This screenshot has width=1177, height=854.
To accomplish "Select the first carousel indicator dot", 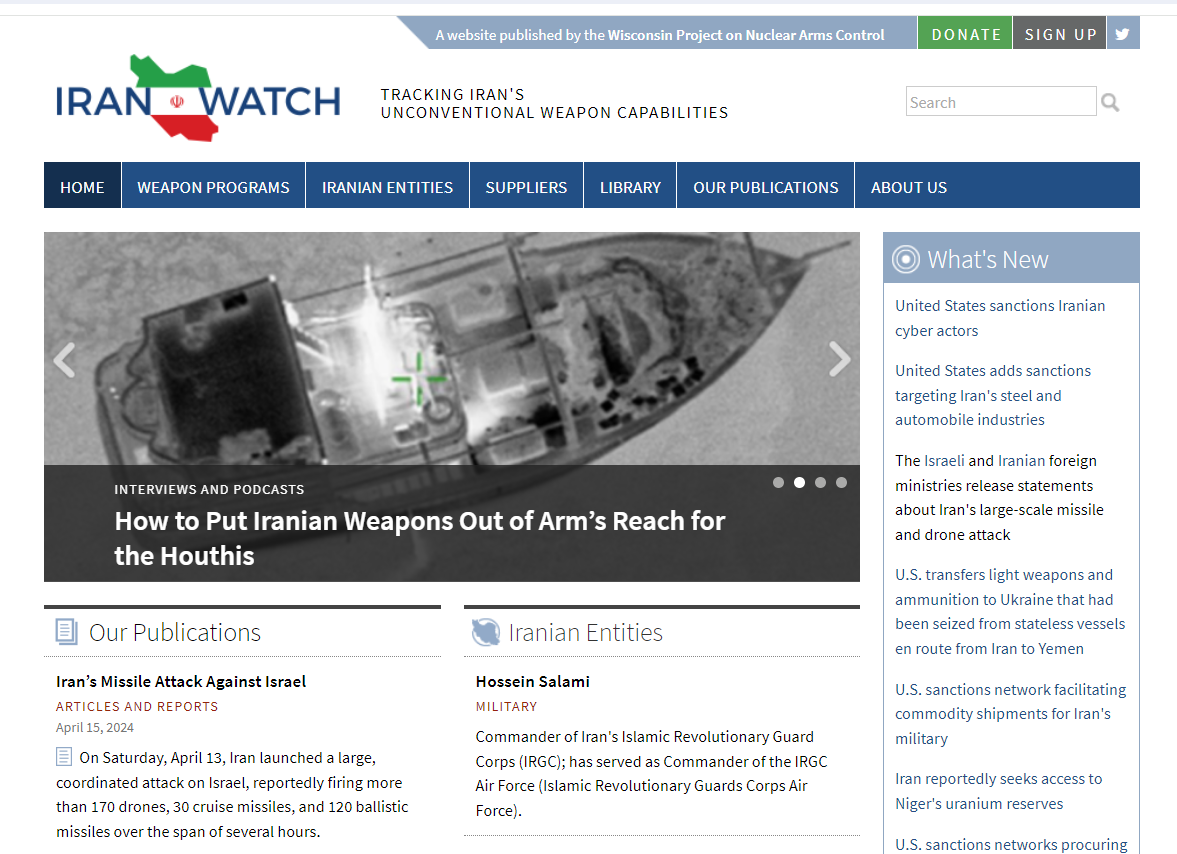I will tap(778, 482).
